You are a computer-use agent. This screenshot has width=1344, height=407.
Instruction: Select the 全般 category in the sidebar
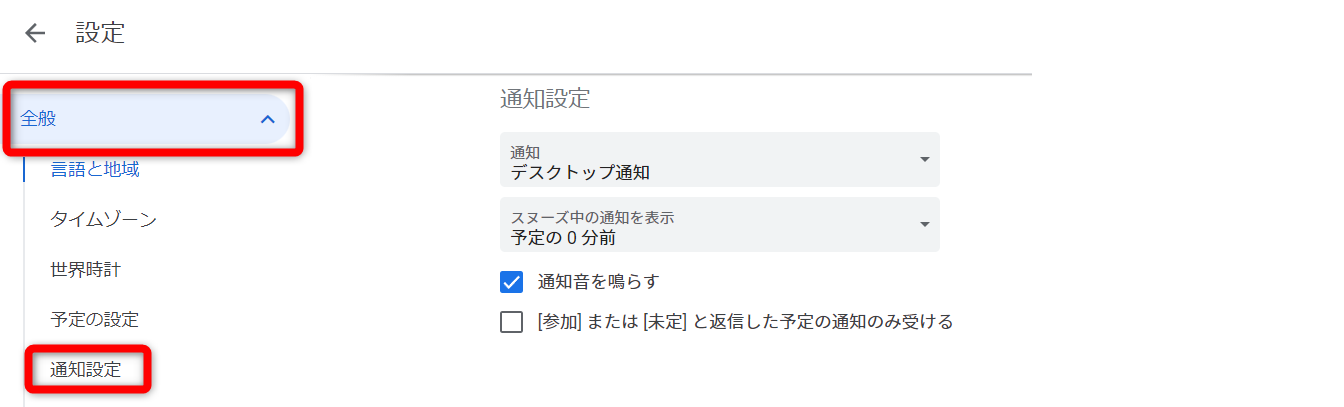[40, 119]
